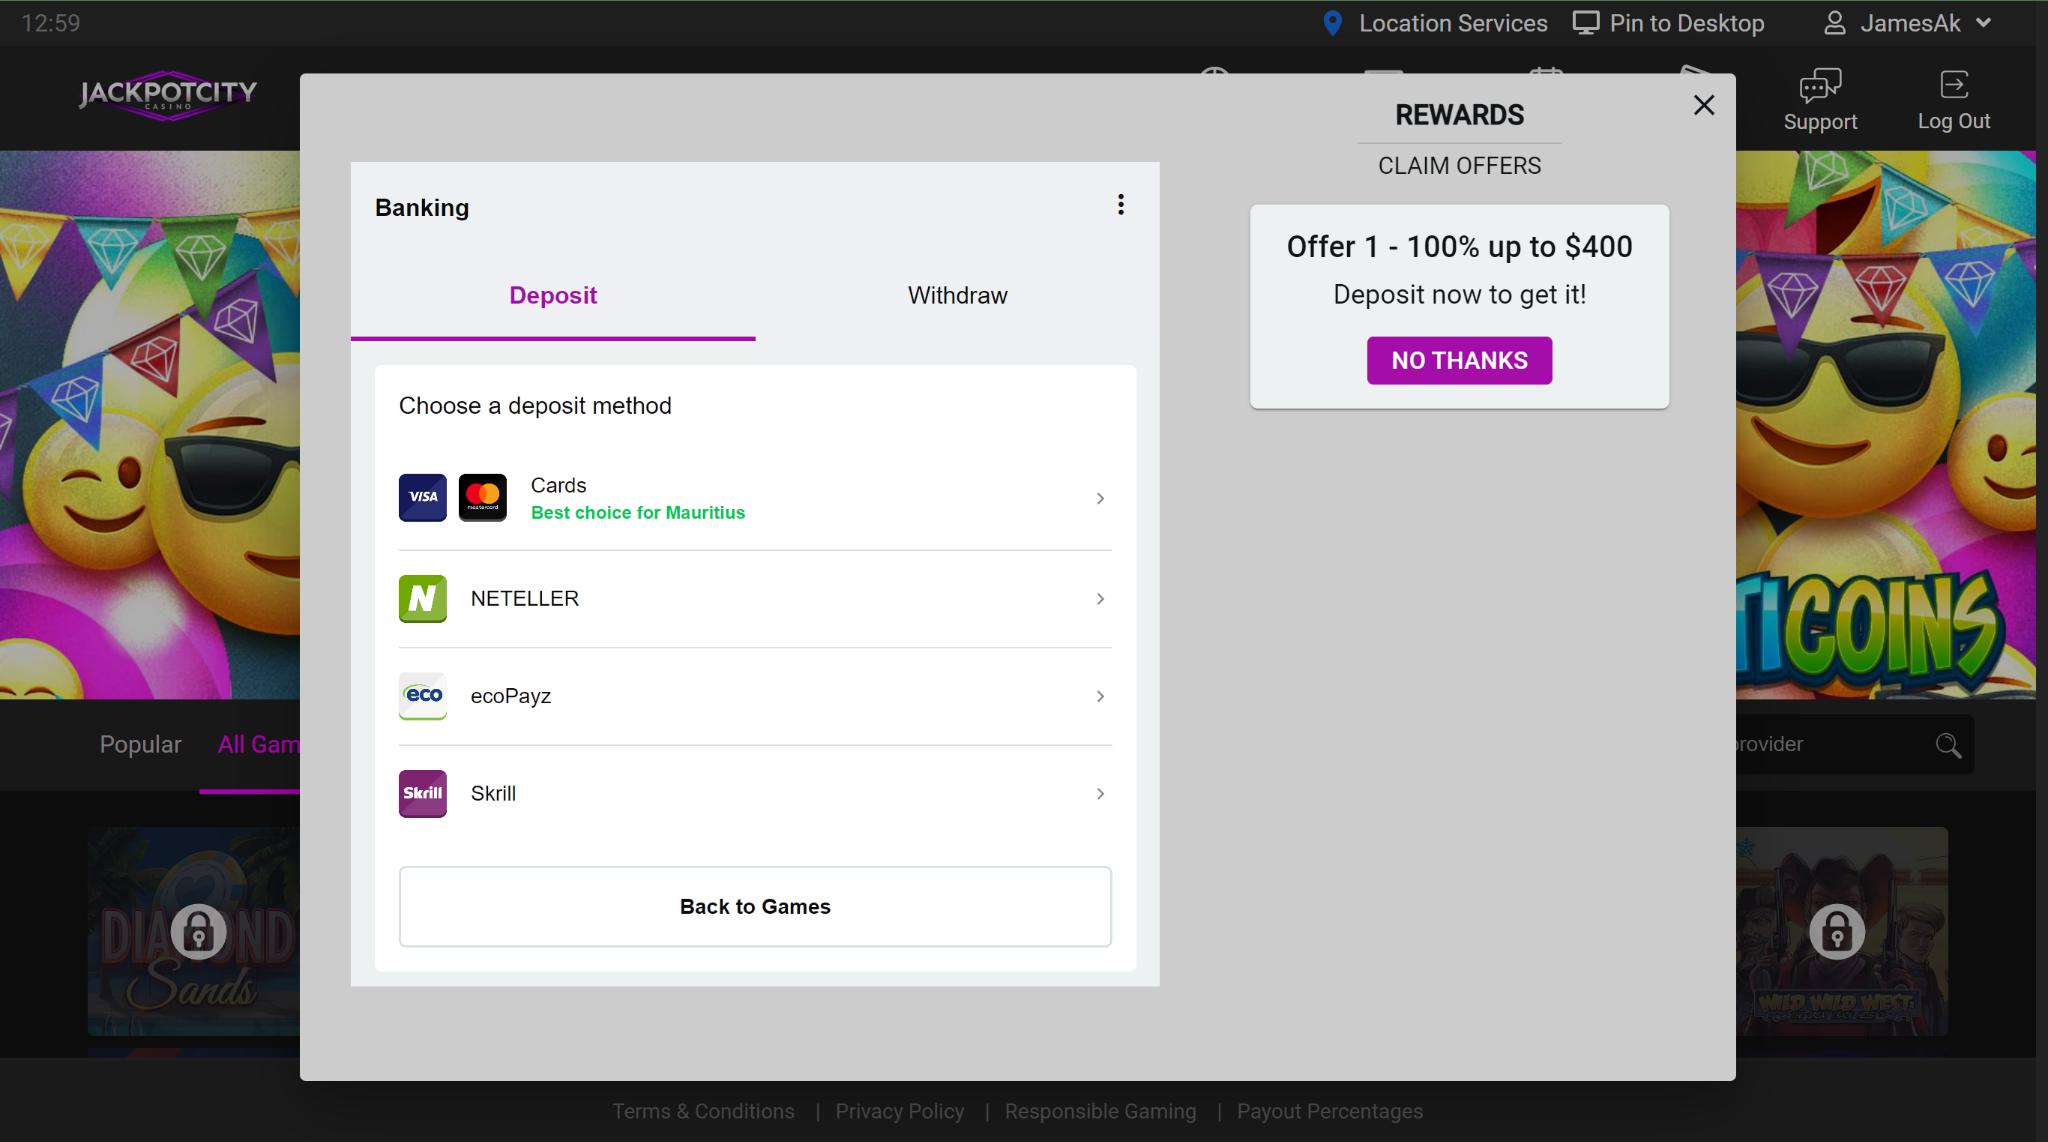Open the Terms & Conditions link
Image resolution: width=2048 pixels, height=1142 pixels.
pos(703,1112)
